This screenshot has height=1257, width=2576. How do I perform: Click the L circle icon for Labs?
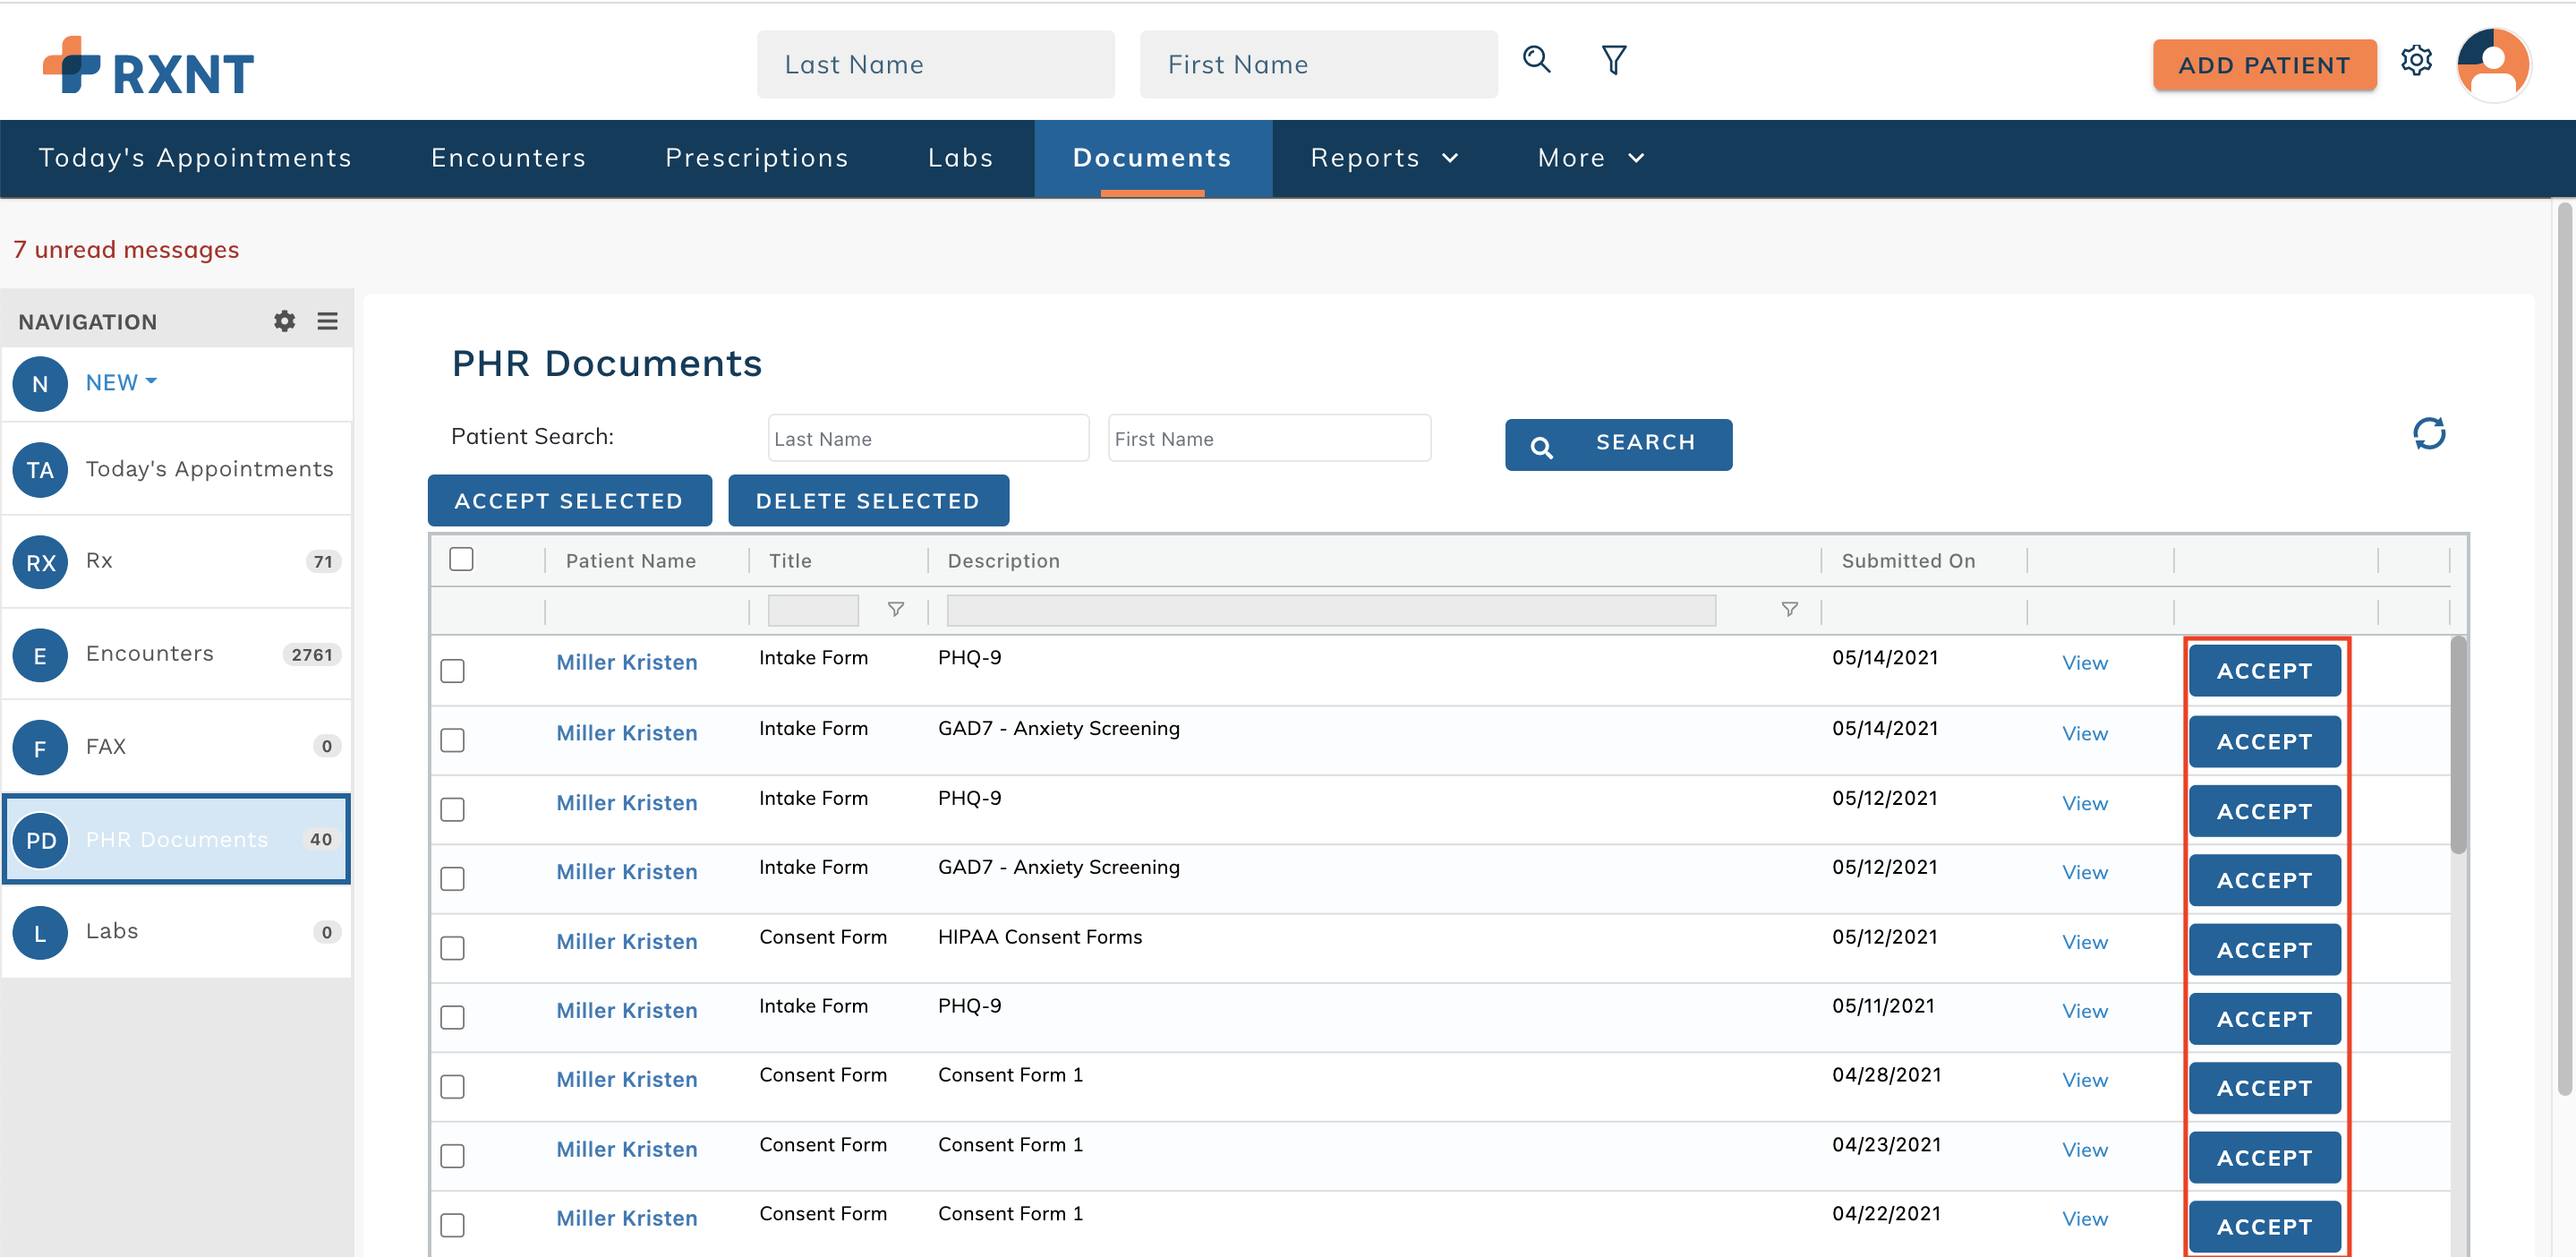coord(40,933)
